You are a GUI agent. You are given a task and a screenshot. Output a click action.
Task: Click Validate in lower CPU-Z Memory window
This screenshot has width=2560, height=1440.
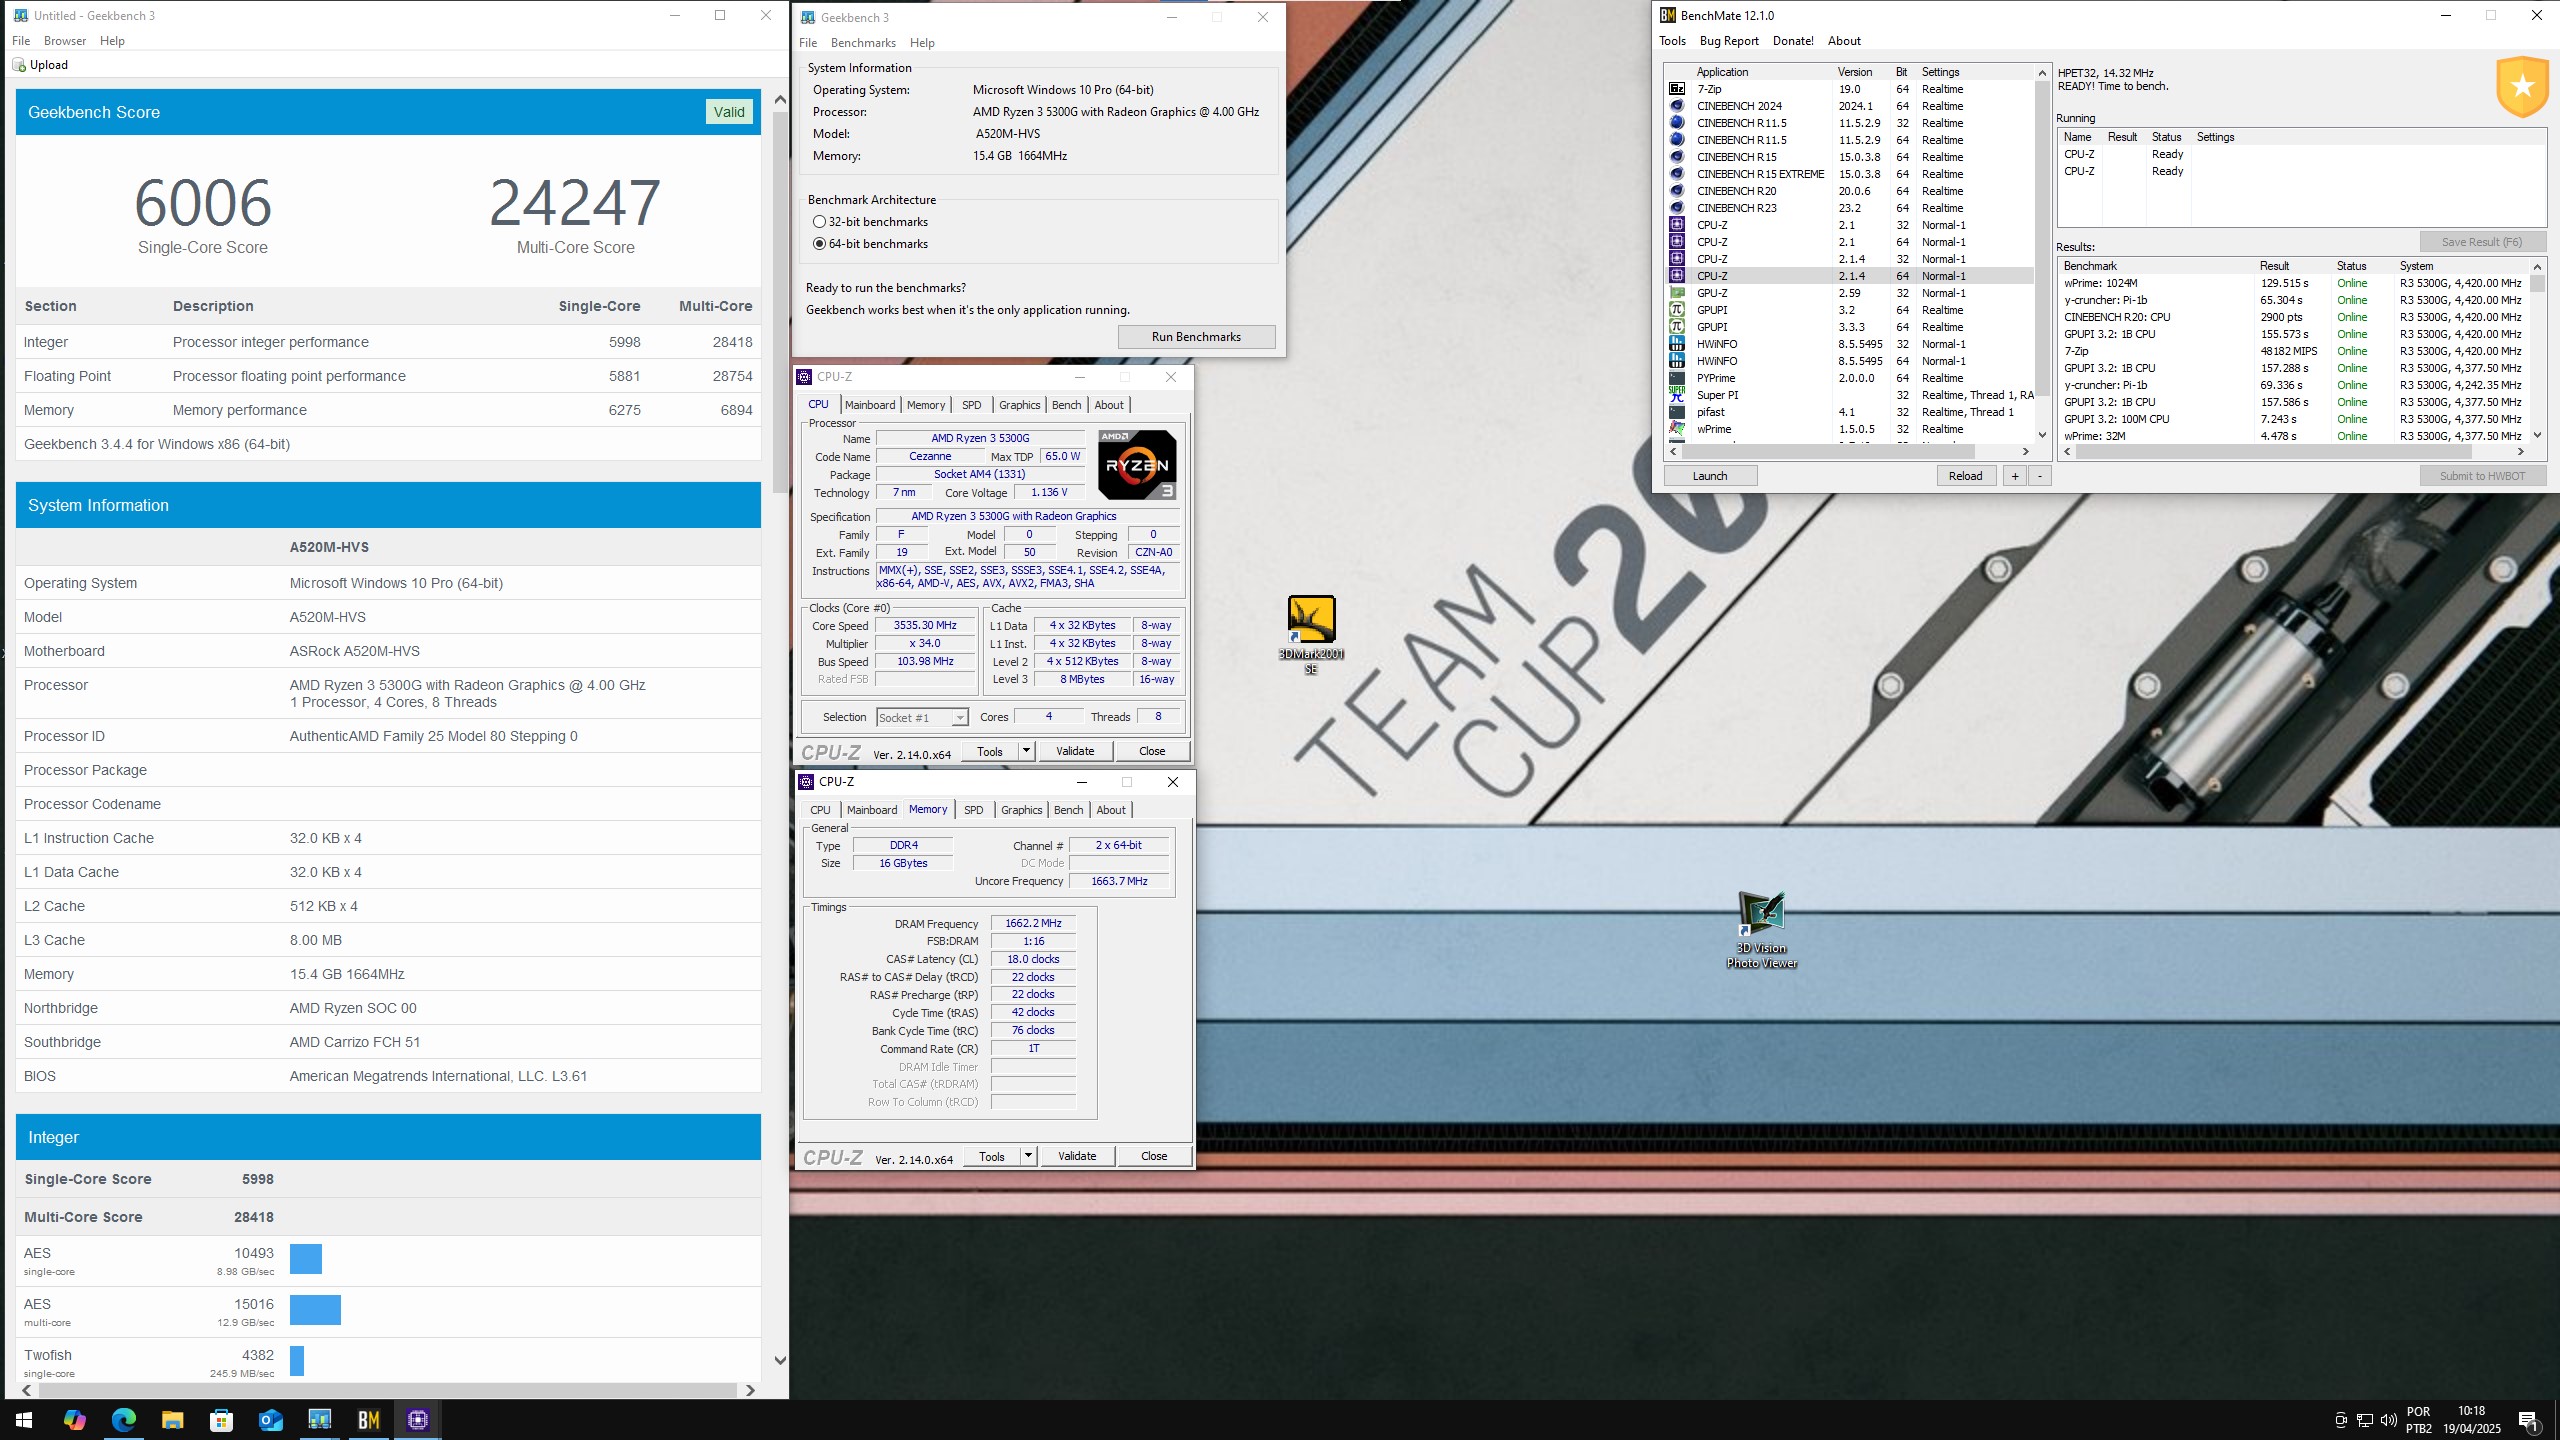(x=1077, y=1156)
